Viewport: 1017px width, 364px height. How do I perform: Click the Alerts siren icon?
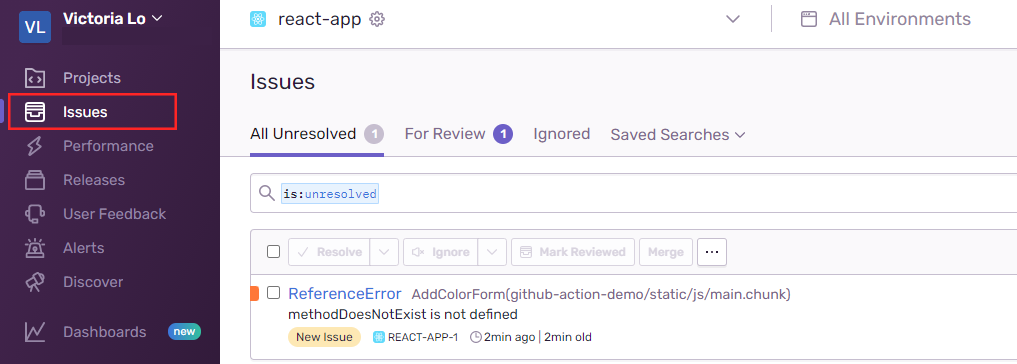[x=34, y=248]
